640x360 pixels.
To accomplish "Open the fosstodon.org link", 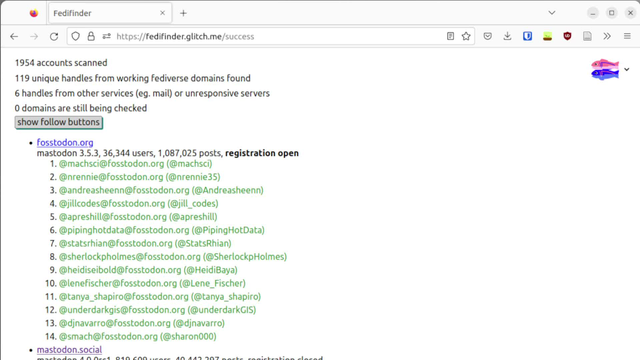I will [x=65, y=142].
